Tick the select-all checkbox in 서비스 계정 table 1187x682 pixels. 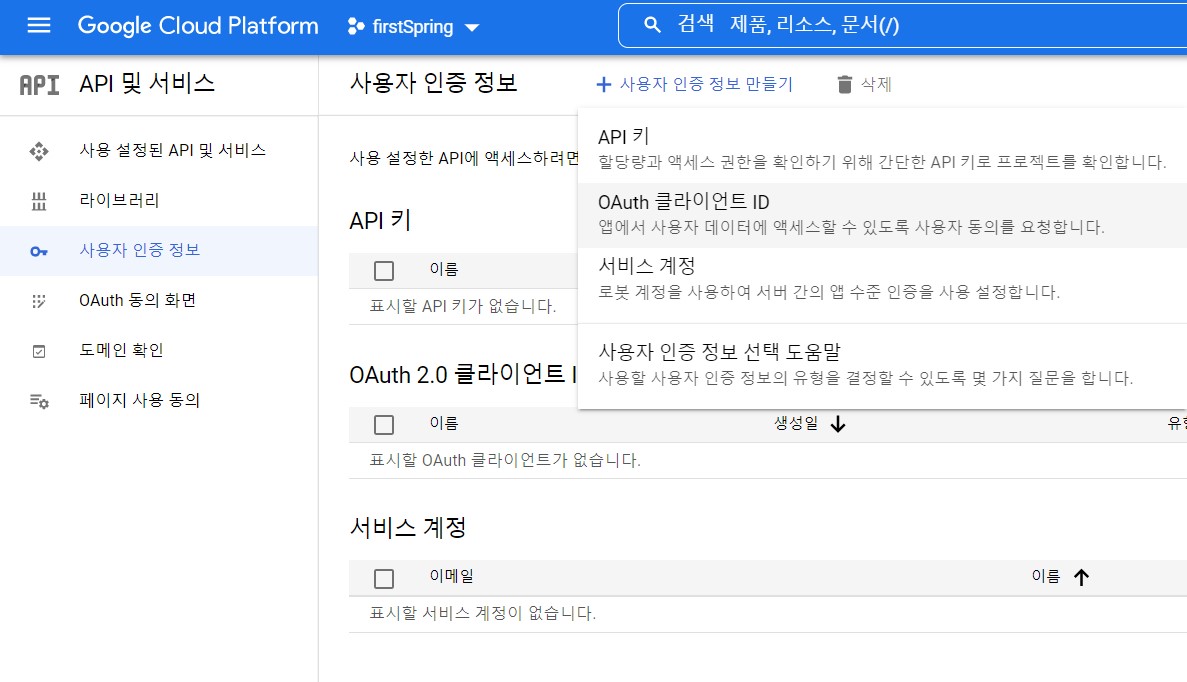click(x=384, y=578)
